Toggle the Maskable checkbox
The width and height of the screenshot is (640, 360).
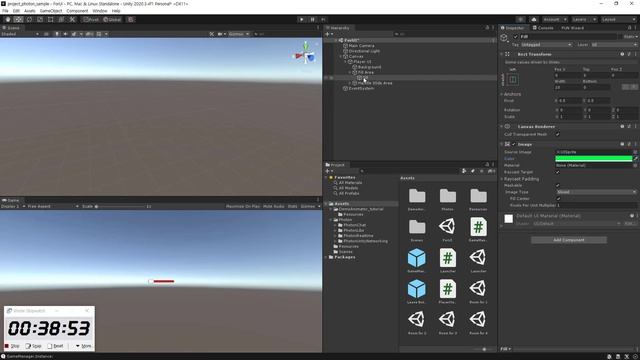tap(558, 185)
